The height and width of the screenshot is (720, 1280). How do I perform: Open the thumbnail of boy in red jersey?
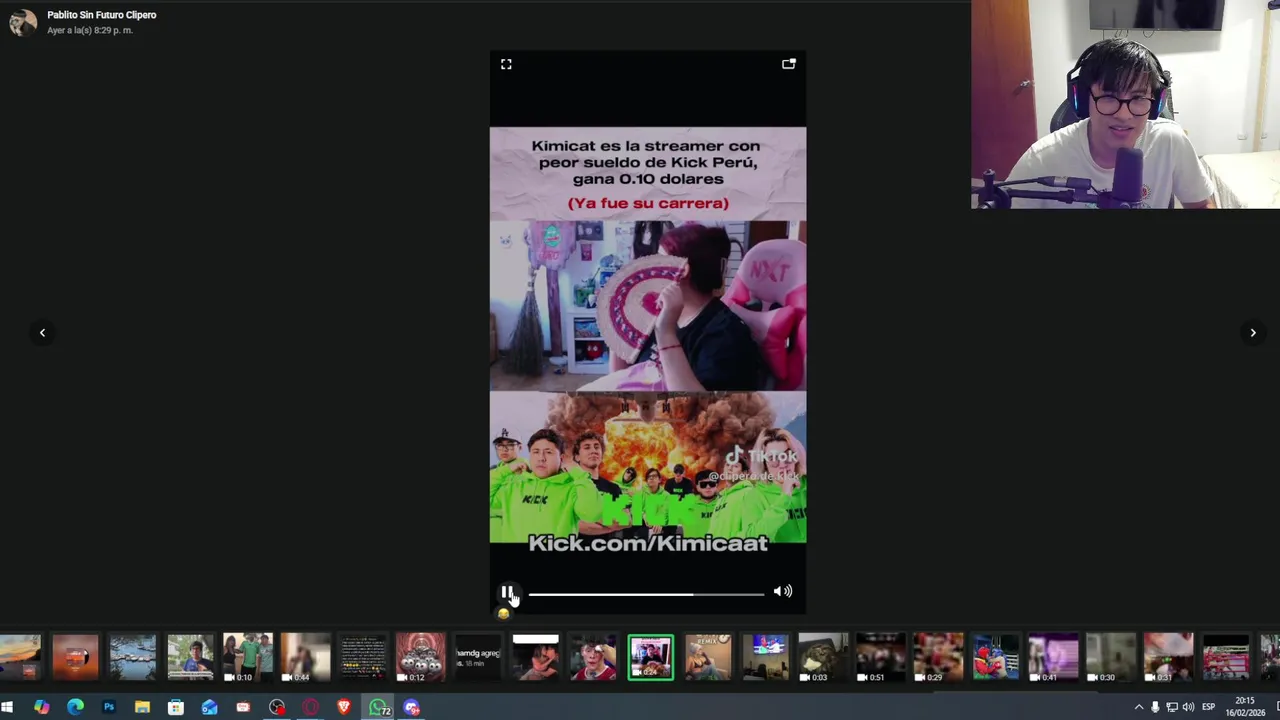(x=593, y=657)
